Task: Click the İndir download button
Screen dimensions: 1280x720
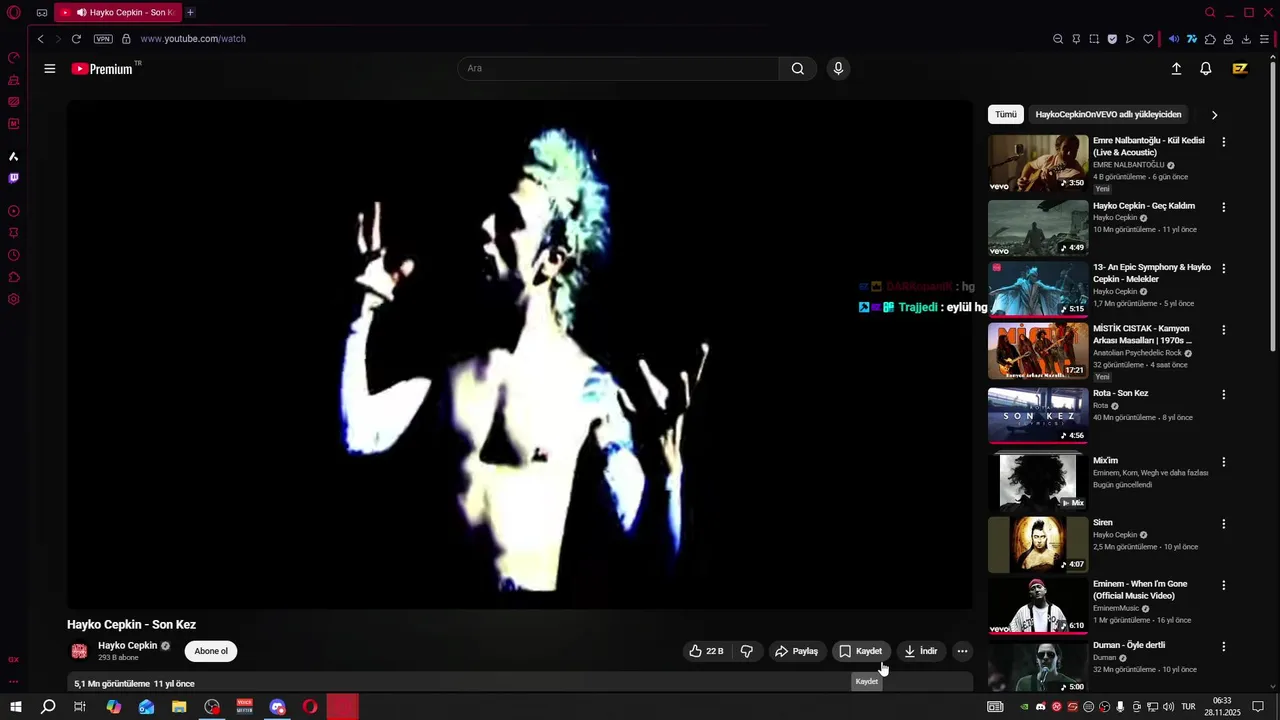Action: click(920, 651)
